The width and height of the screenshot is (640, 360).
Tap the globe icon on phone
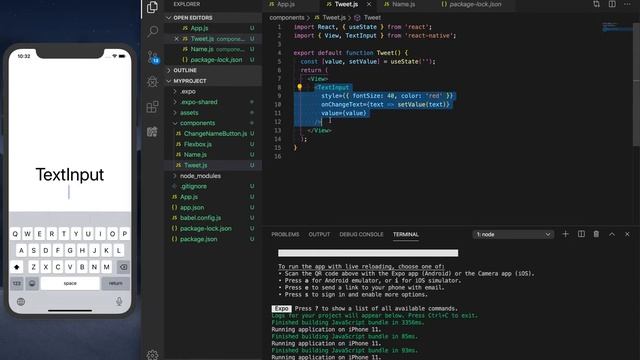point(21,302)
